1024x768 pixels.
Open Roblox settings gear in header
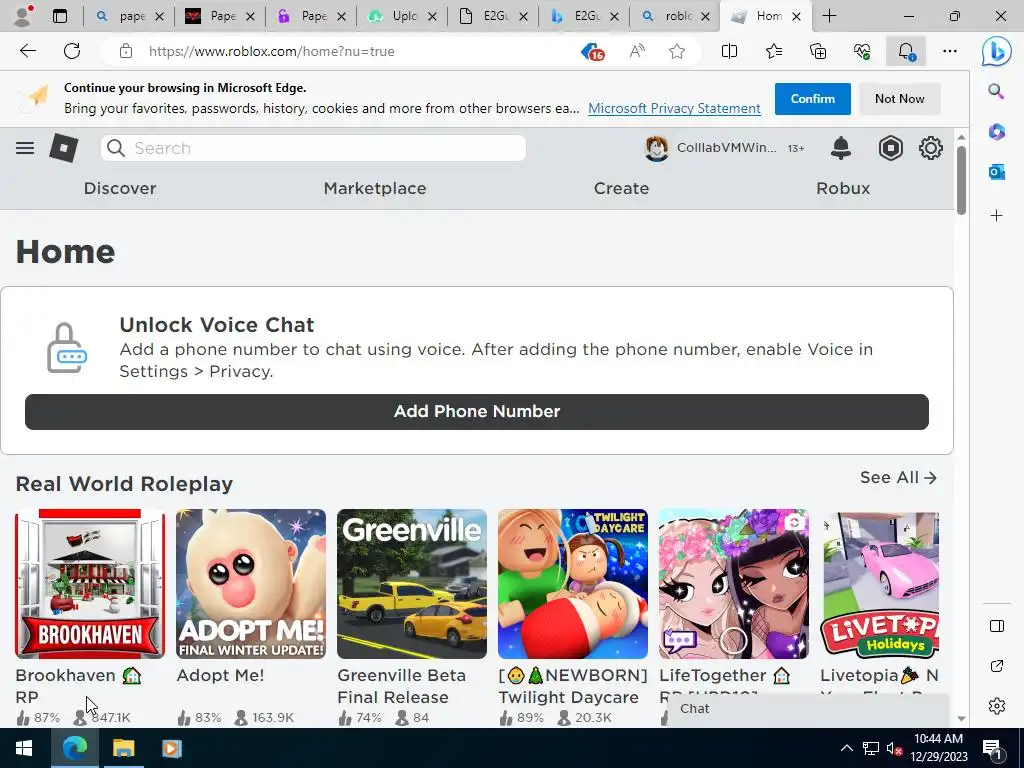(931, 148)
